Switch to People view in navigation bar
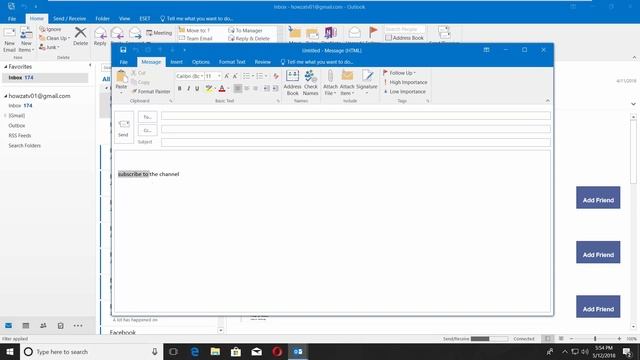Screen dimensions: 640x360 click(x=43, y=325)
